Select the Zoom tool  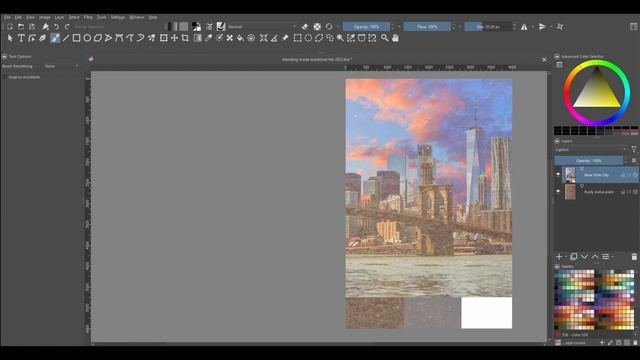pyautogui.click(x=384, y=38)
